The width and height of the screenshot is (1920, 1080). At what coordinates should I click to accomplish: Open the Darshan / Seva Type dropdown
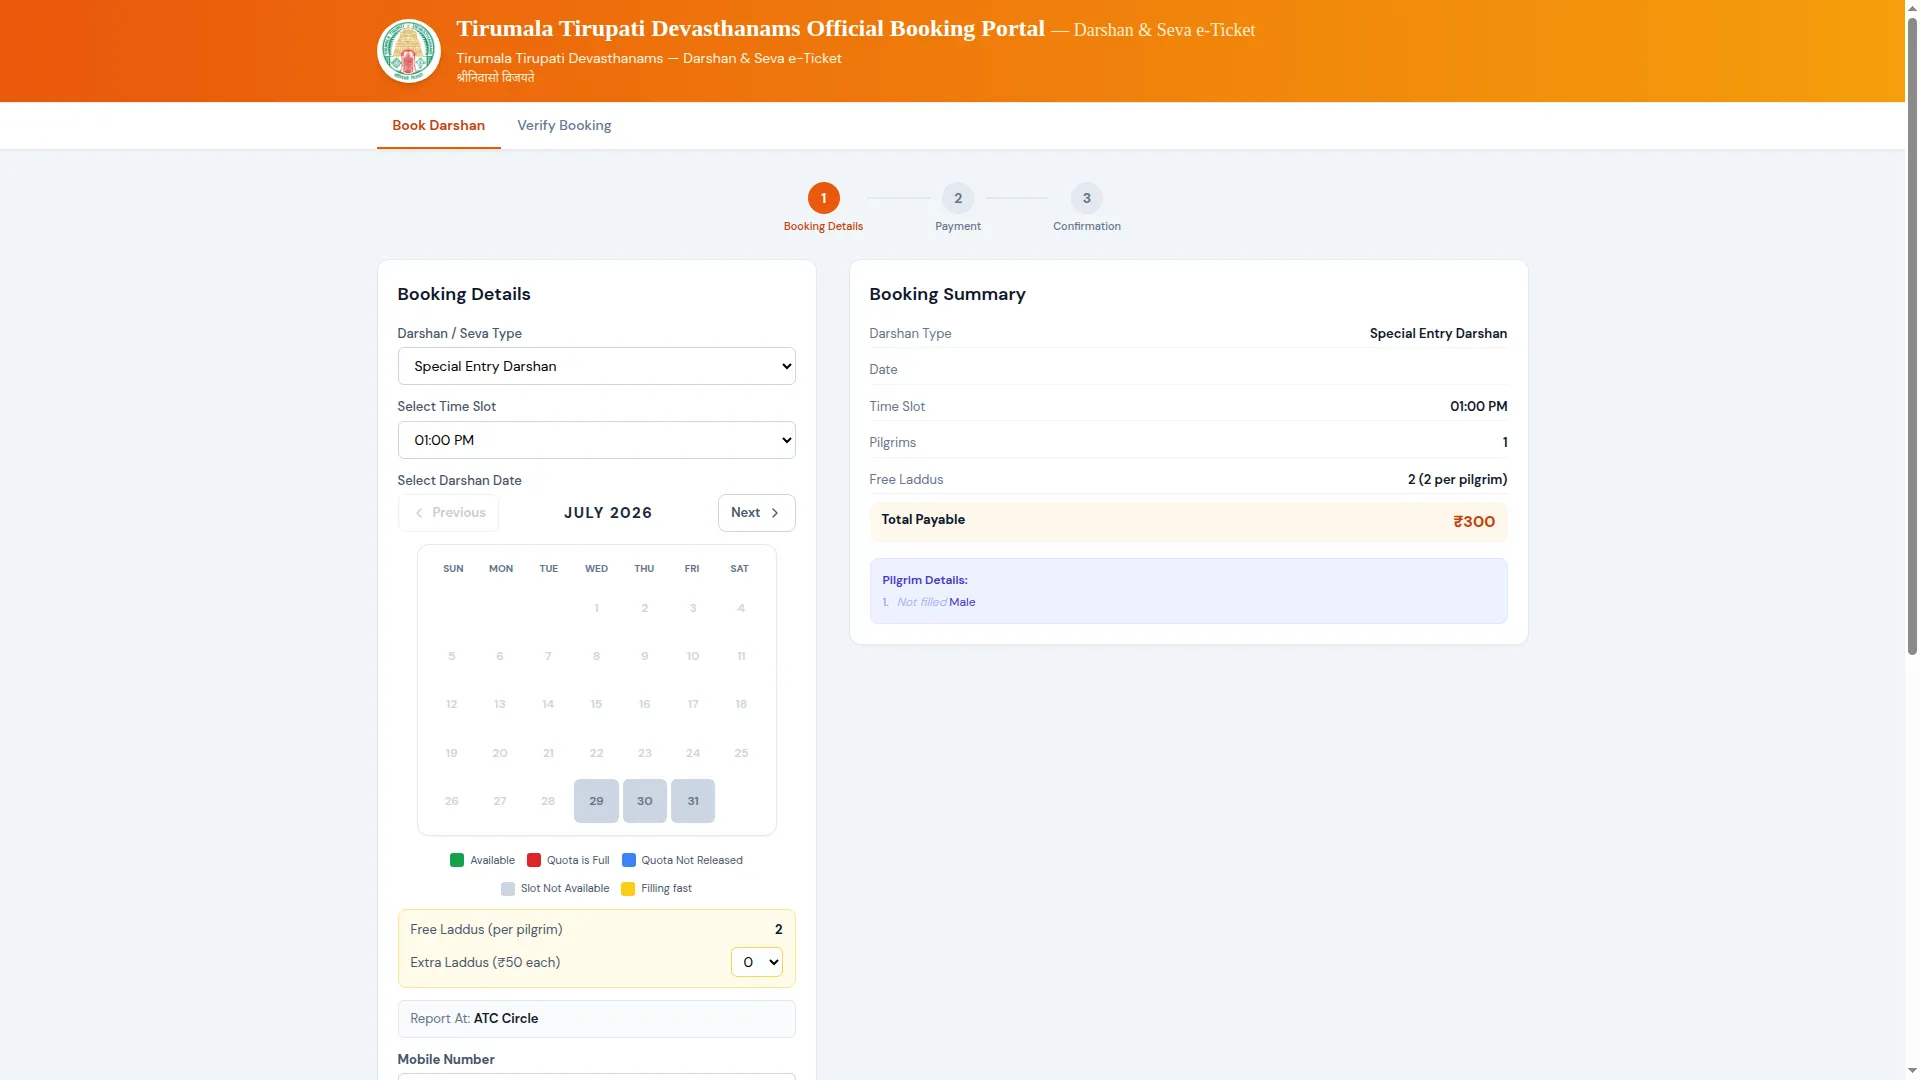[596, 366]
